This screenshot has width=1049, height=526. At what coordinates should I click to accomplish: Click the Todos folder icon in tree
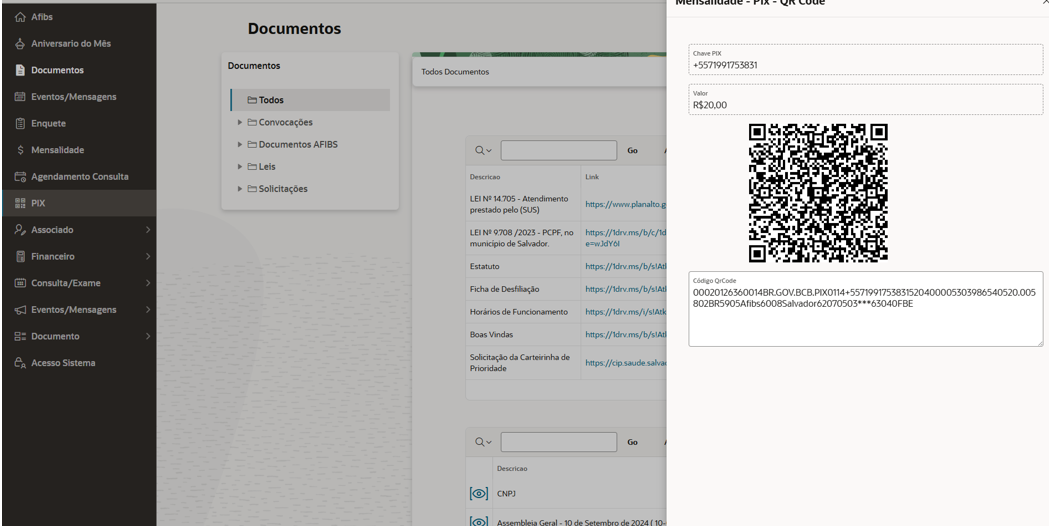252,100
